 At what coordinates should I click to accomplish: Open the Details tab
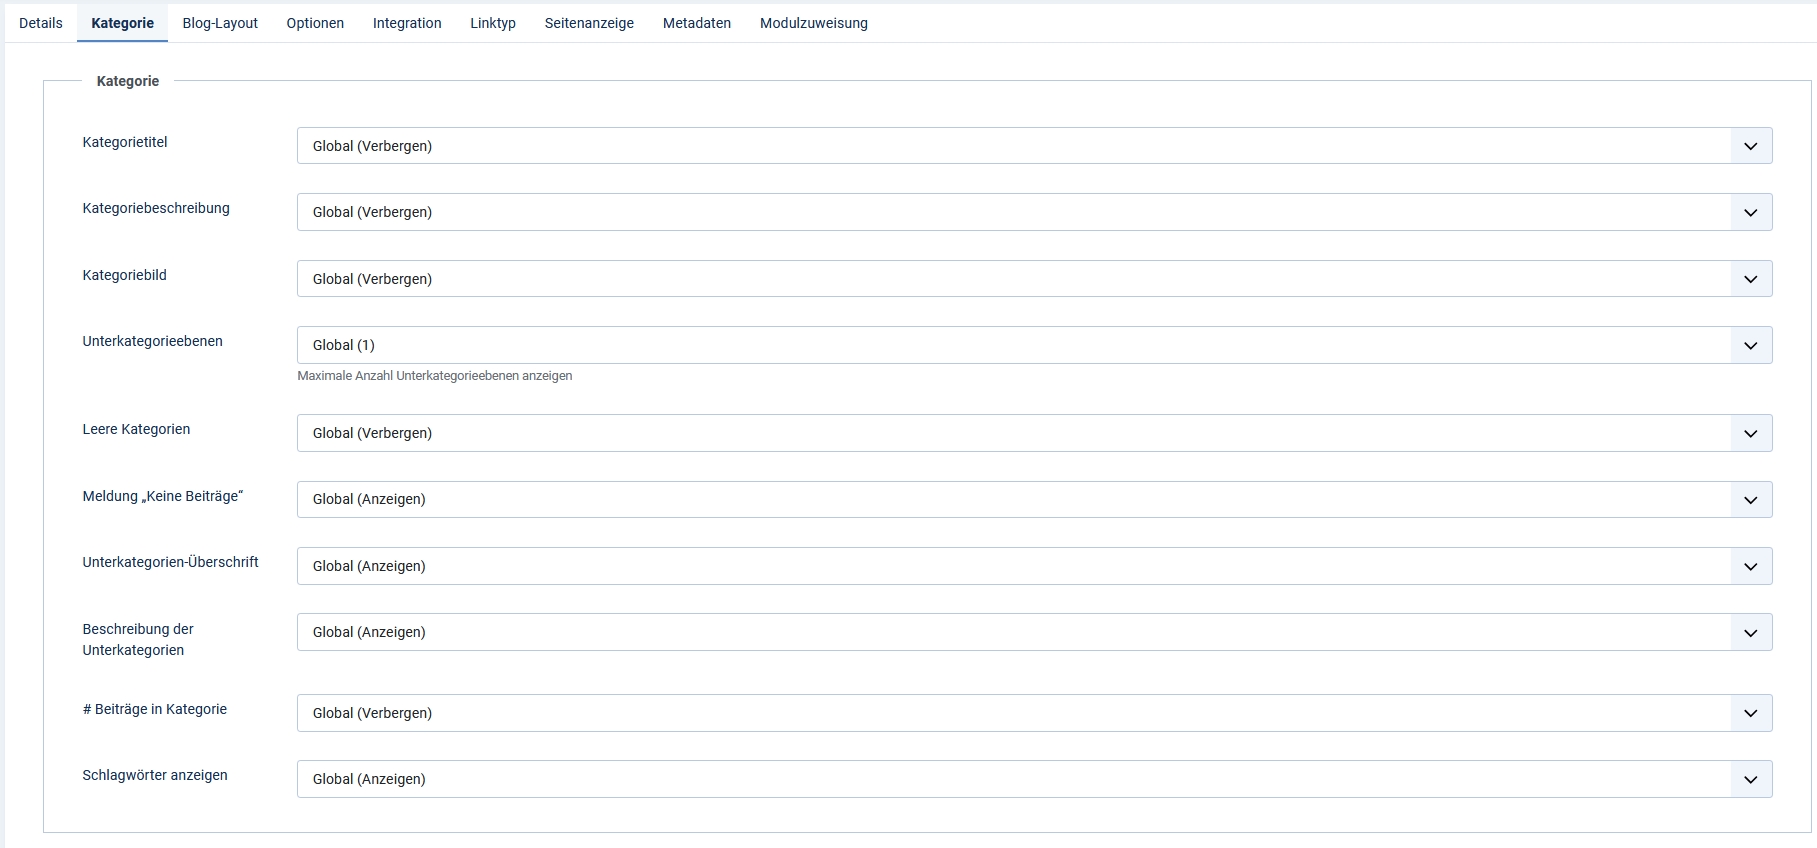(x=41, y=23)
